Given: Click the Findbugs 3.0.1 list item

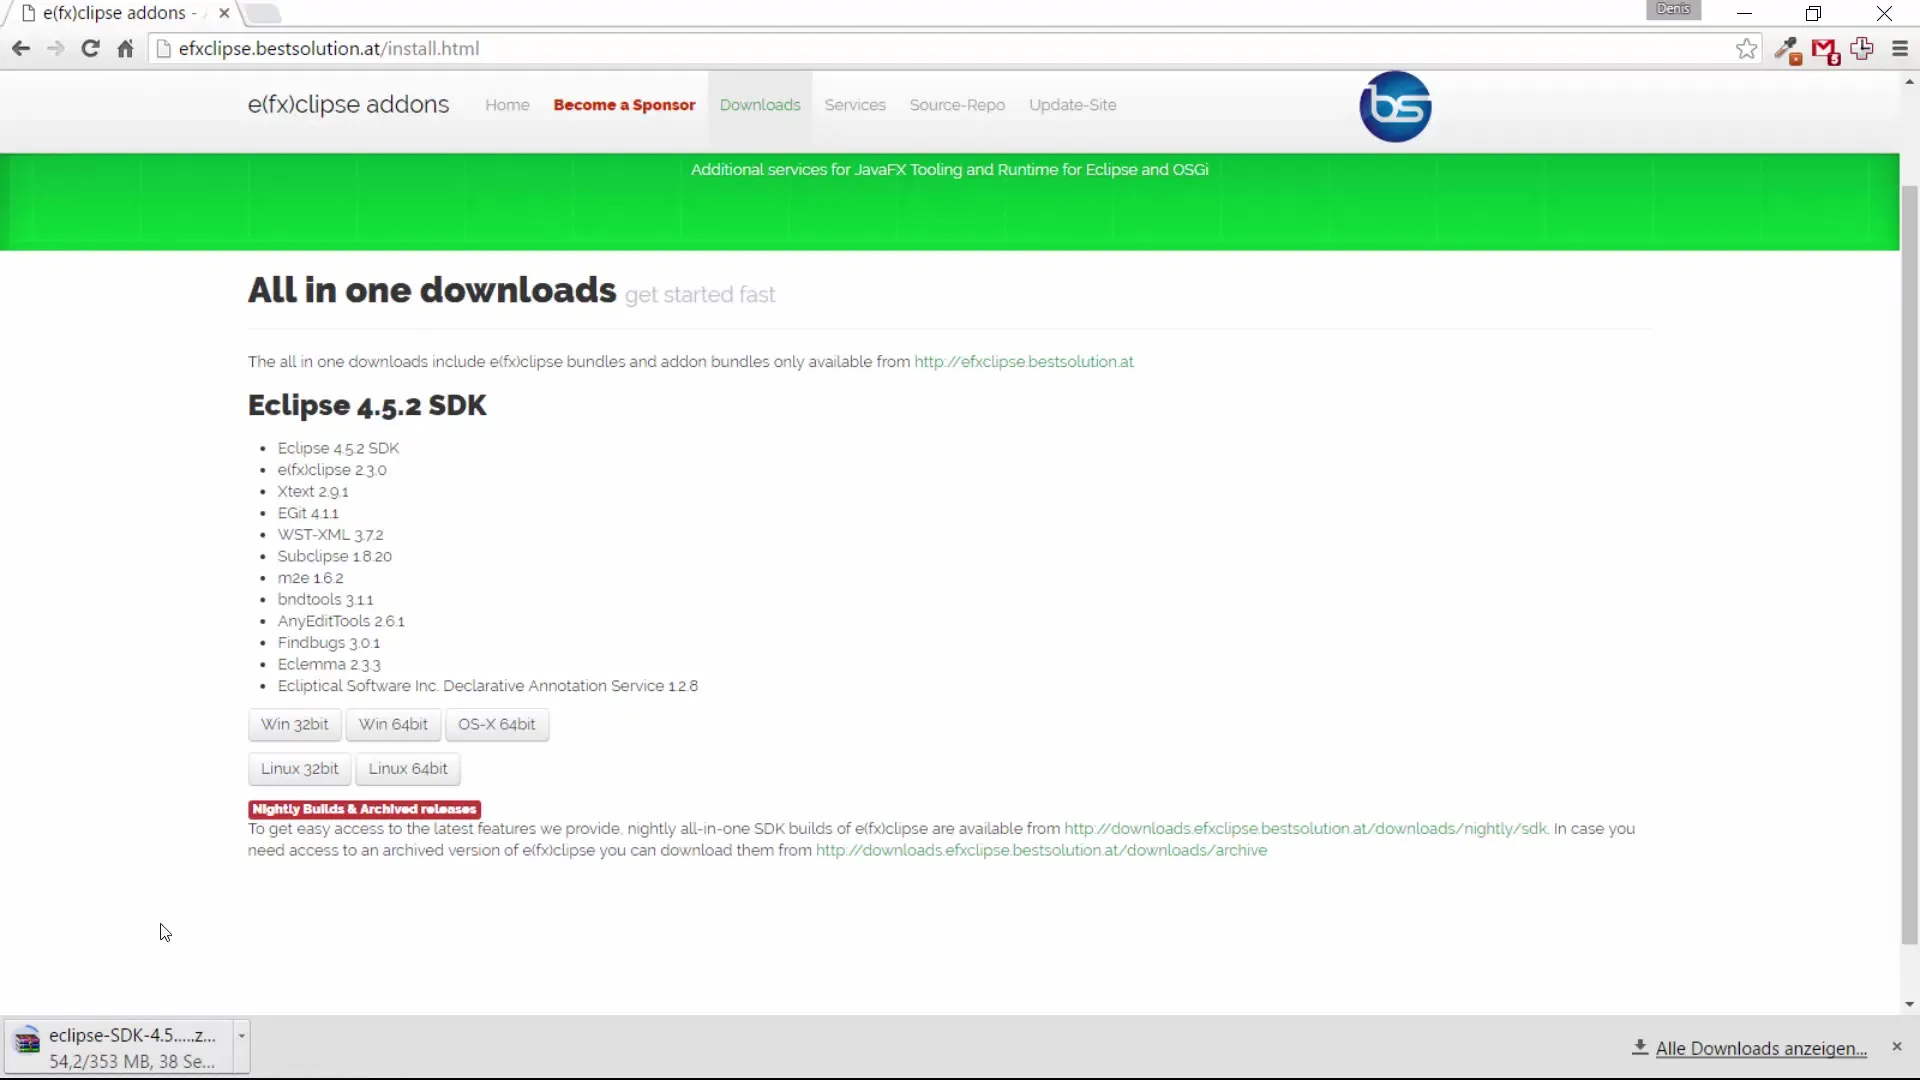Looking at the screenshot, I should [x=329, y=643].
